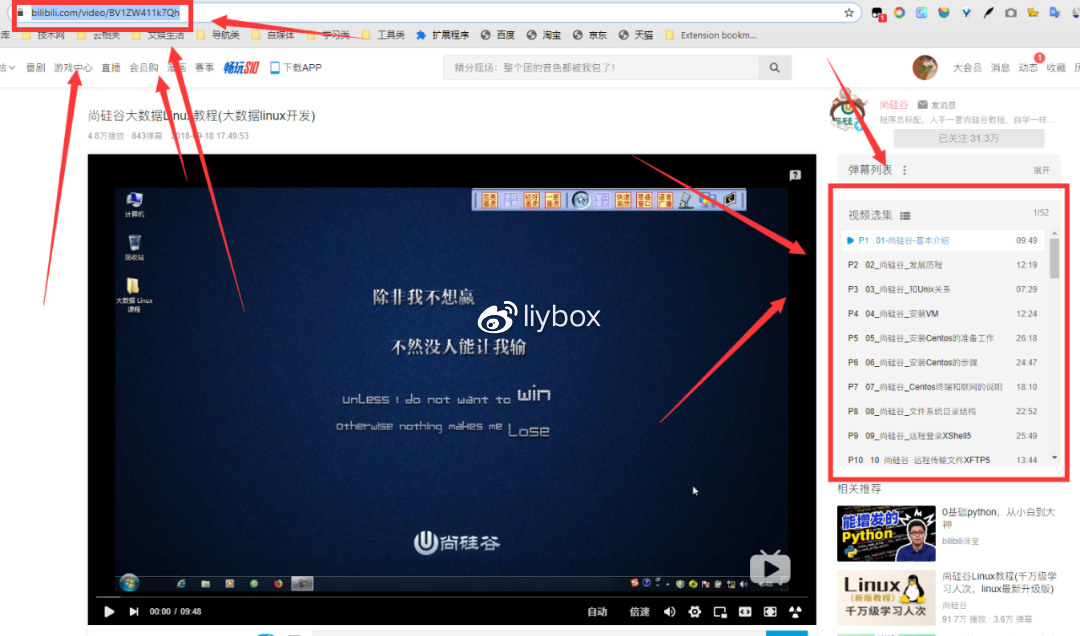The image size is (1080, 636).
Task: Click the search magnifier icon
Action: click(774, 68)
